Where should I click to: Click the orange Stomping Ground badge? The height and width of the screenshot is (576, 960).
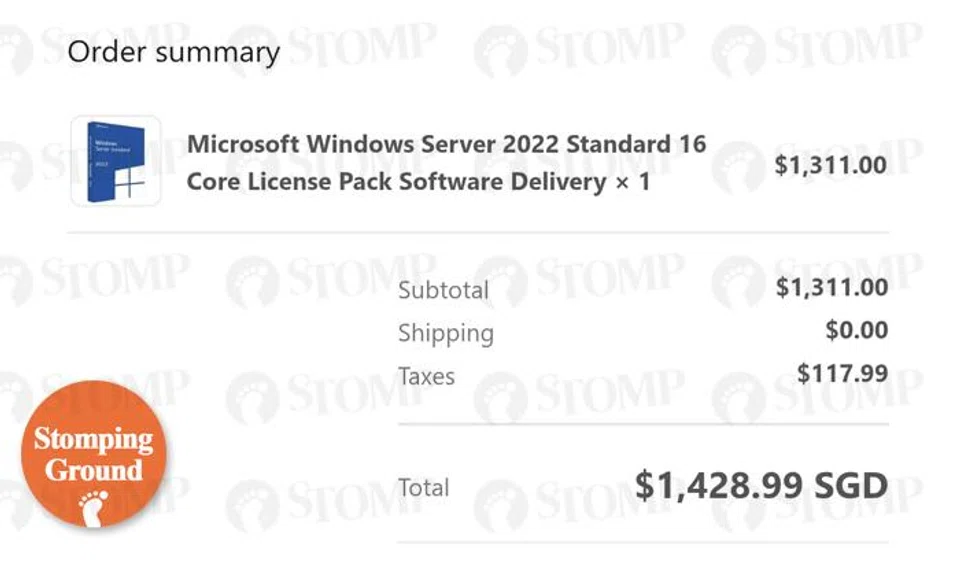[94, 455]
